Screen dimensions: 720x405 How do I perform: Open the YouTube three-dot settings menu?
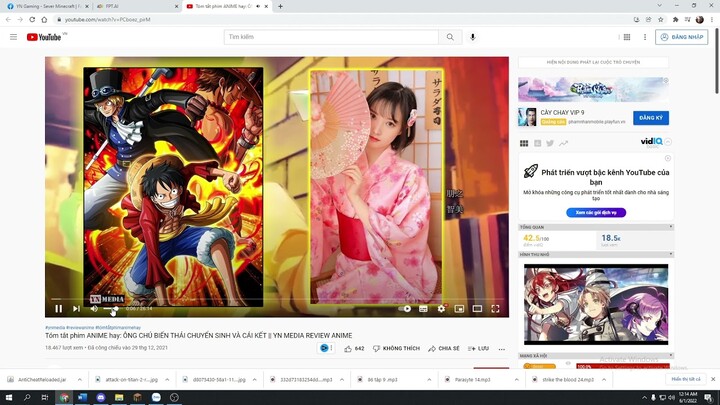coord(645,37)
